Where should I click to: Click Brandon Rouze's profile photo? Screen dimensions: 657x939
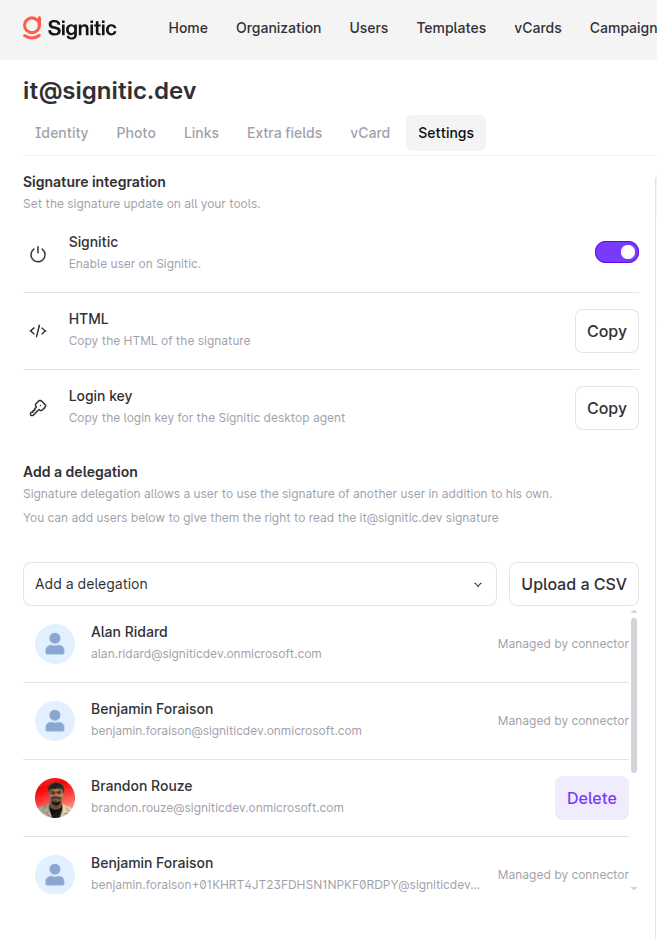coord(55,798)
